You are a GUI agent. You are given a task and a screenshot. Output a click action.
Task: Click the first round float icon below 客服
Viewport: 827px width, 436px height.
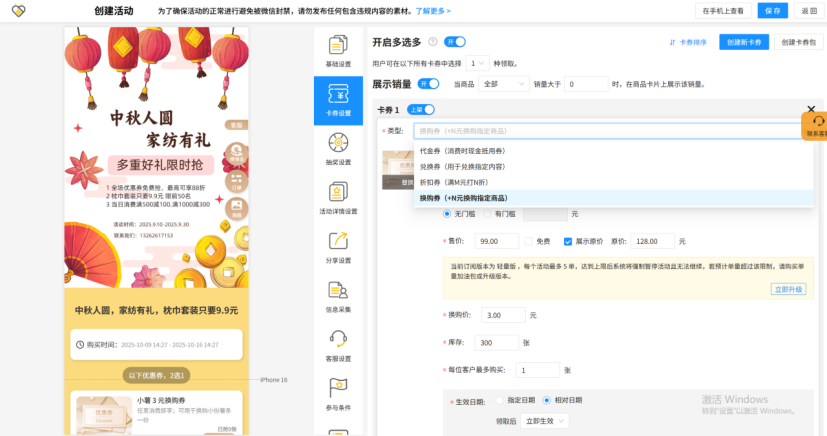[x=236, y=153]
